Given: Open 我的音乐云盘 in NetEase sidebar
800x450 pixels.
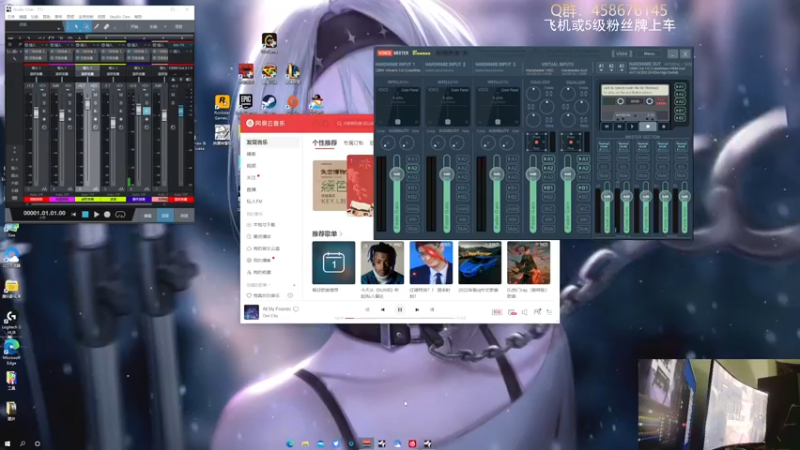Looking at the screenshot, I should pyautogui.click(x=263, y=248).
